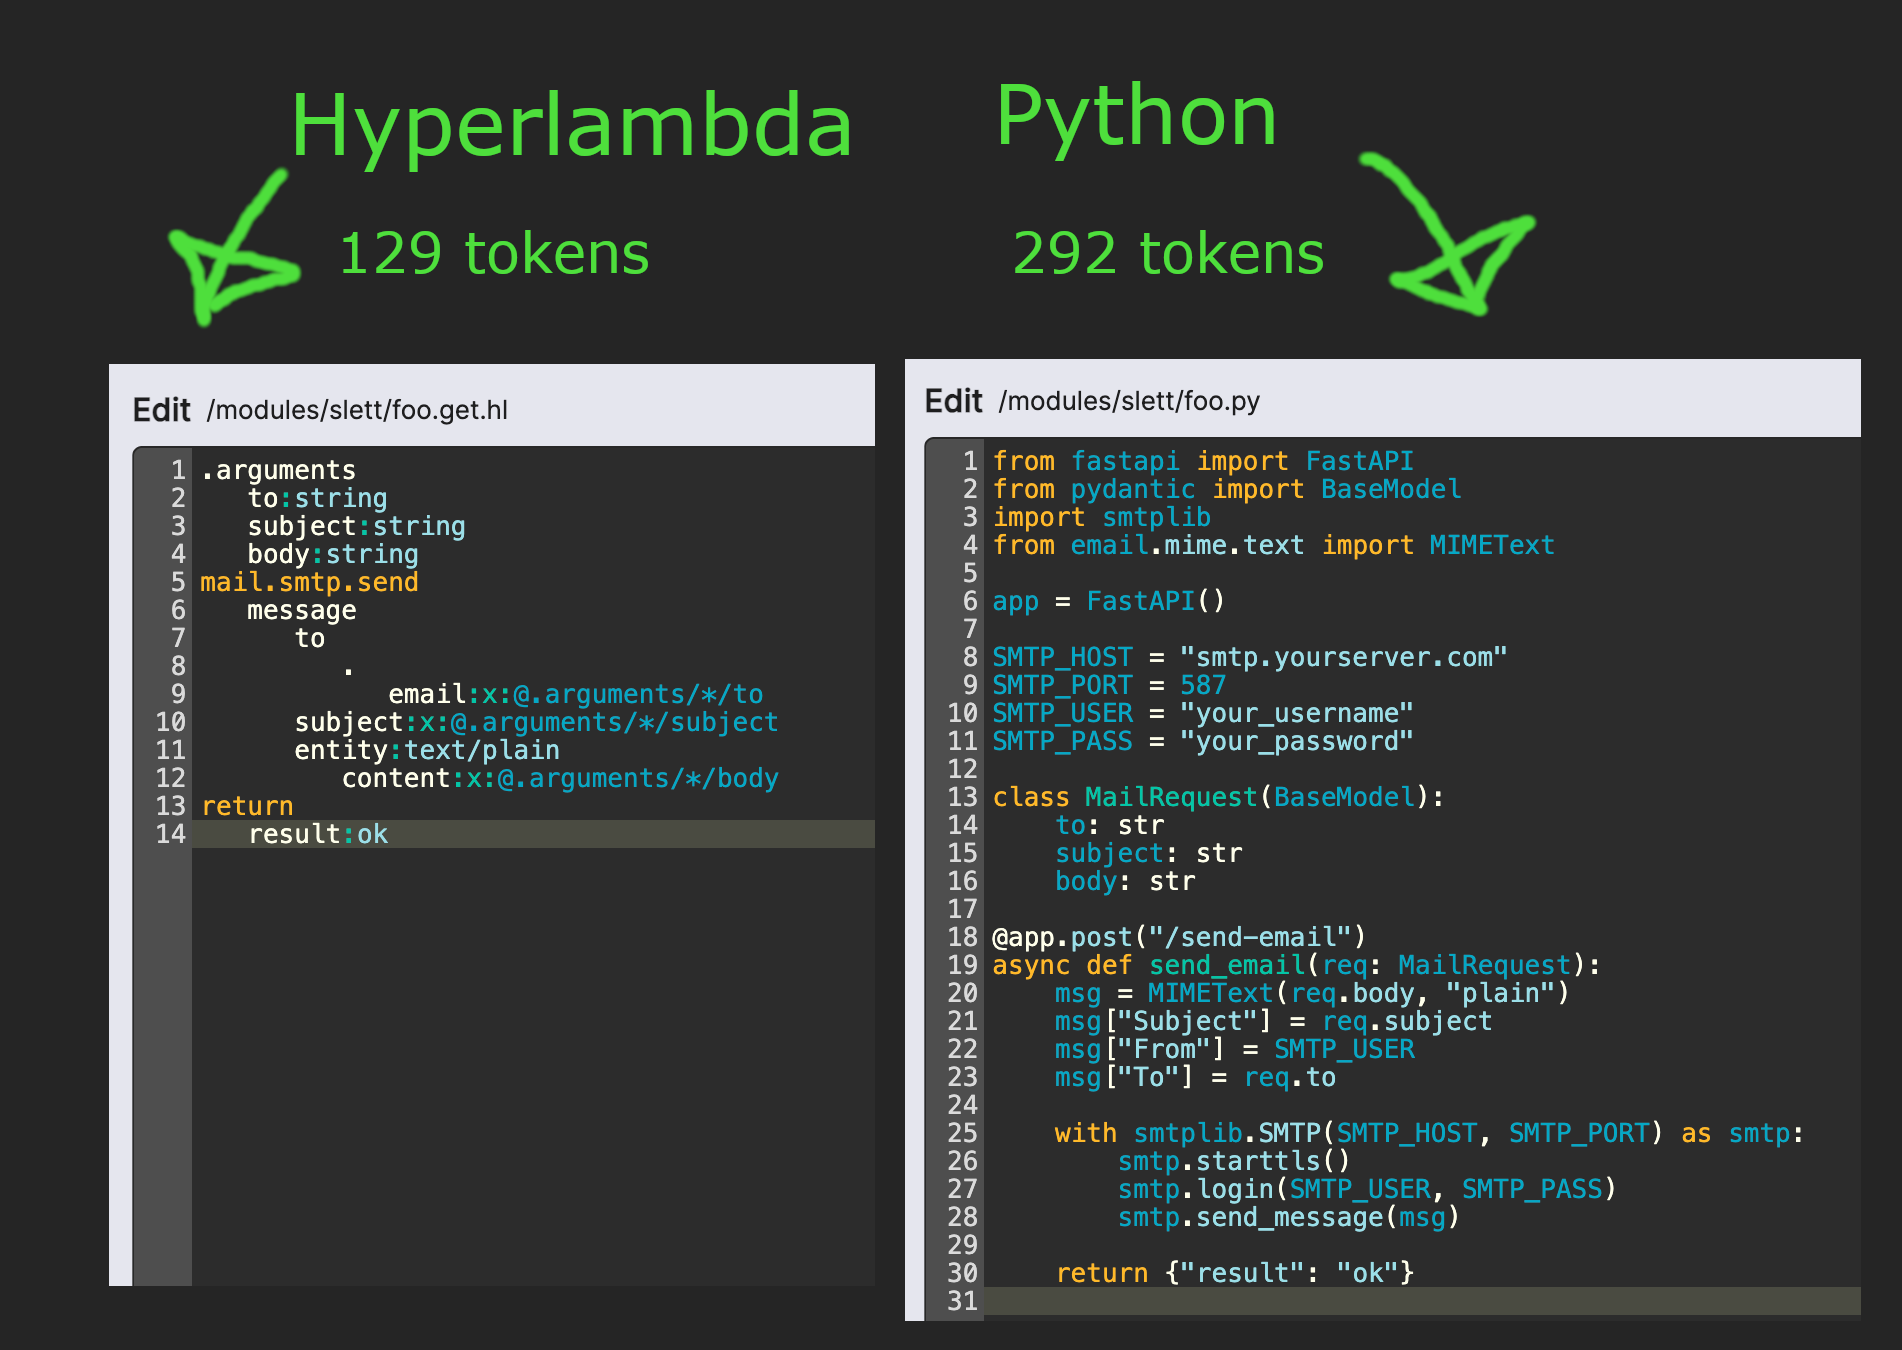Click the result:ok line in foo.get.hl

pos(318,833)
